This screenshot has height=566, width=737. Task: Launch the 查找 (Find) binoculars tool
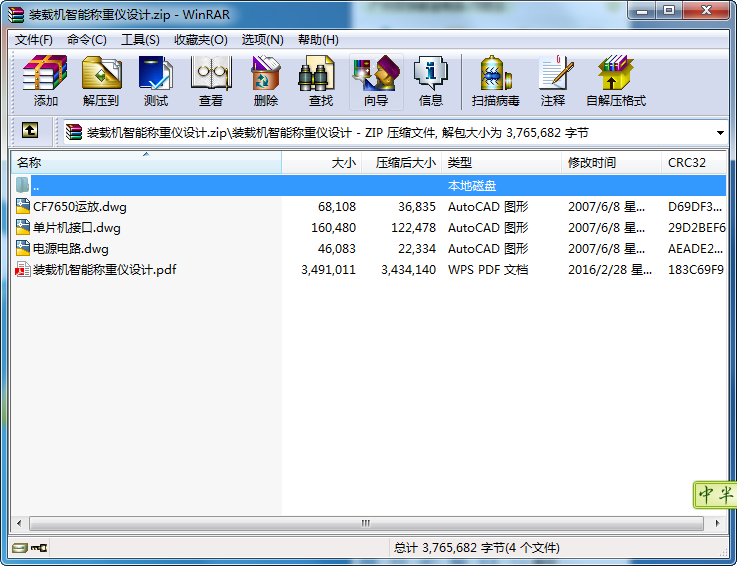tap(320, 81)
